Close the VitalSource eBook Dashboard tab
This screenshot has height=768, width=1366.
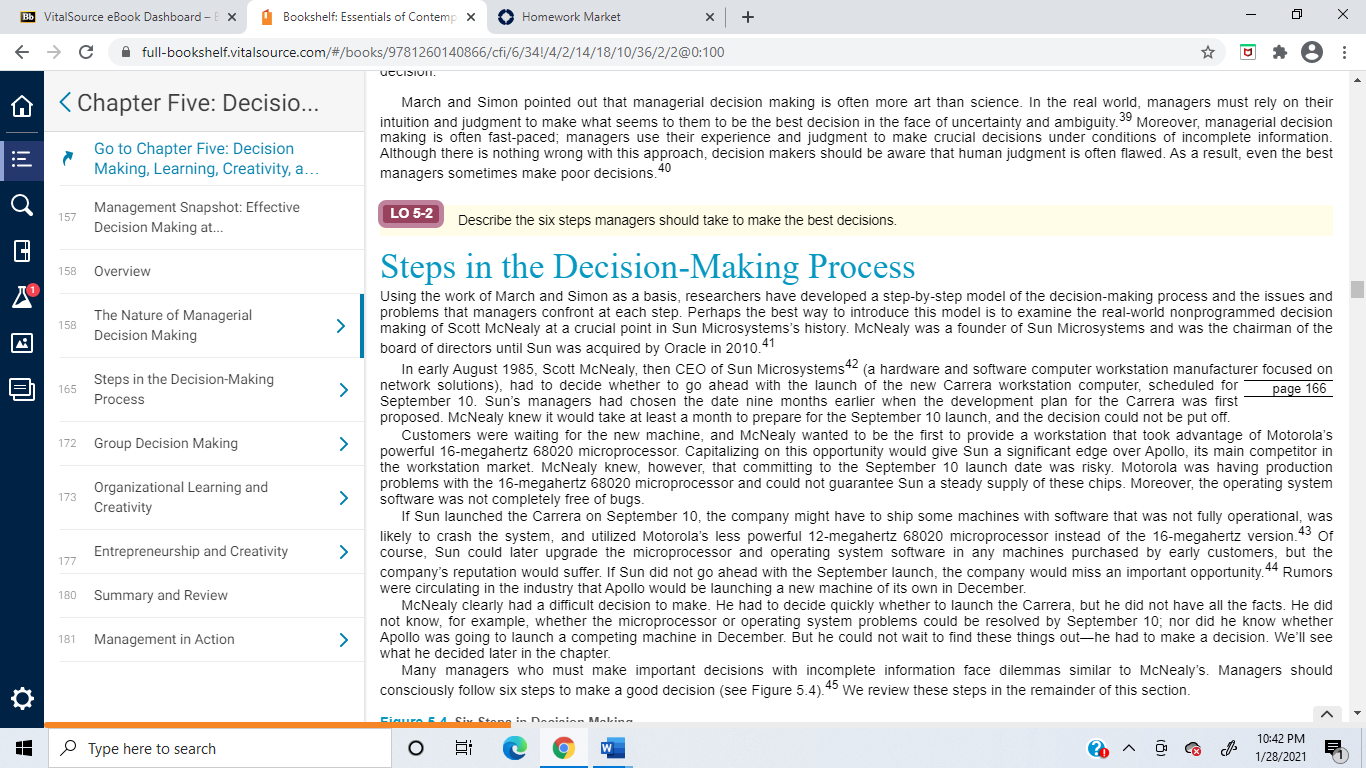point(232,17)
